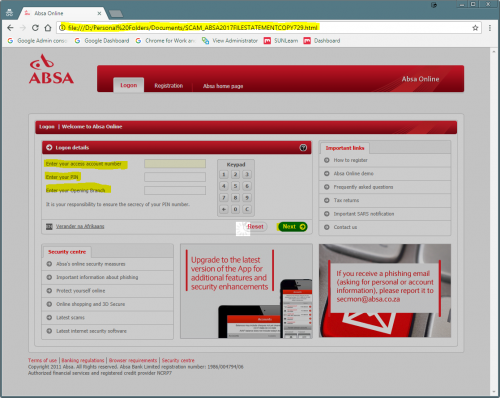Viewport: 500px width, 398px height.
Task: Select the Absa Online browser tab
Action: click(62, 13)
